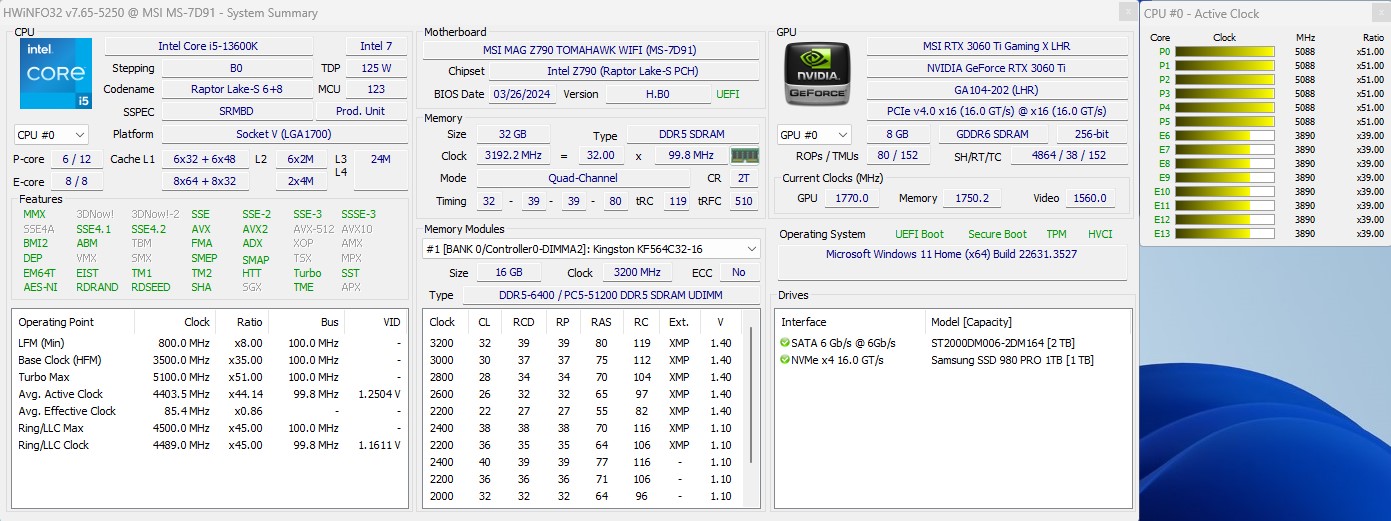This screenshot has height=521, width=1391.
Task: Click the MSI MAG Z790 TOMAHAWK WIFI field
Action: pyautogui.click(x=589, y=49)
